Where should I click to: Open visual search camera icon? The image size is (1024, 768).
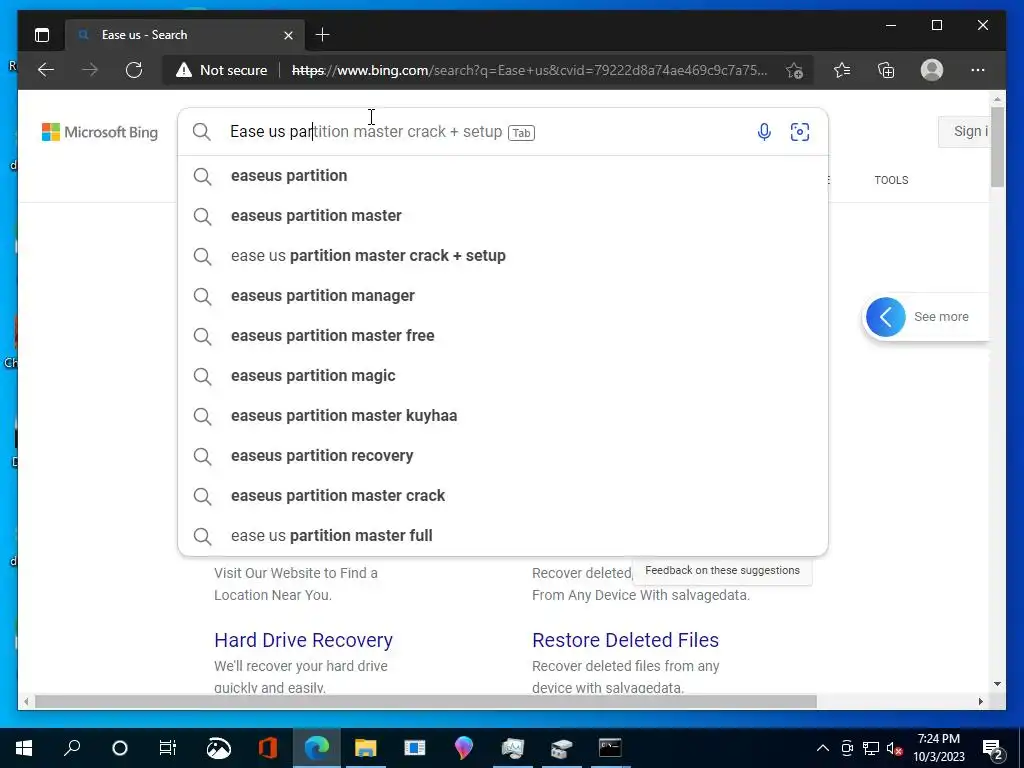click(799, 132)
